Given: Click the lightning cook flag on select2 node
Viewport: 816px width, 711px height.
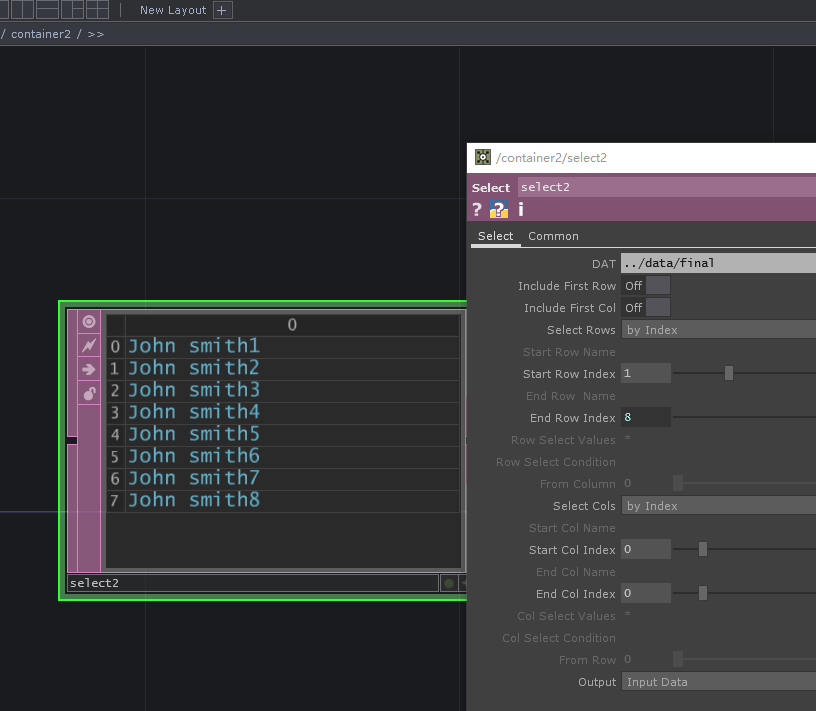Looking at the screenshot, I should [88, 347].
